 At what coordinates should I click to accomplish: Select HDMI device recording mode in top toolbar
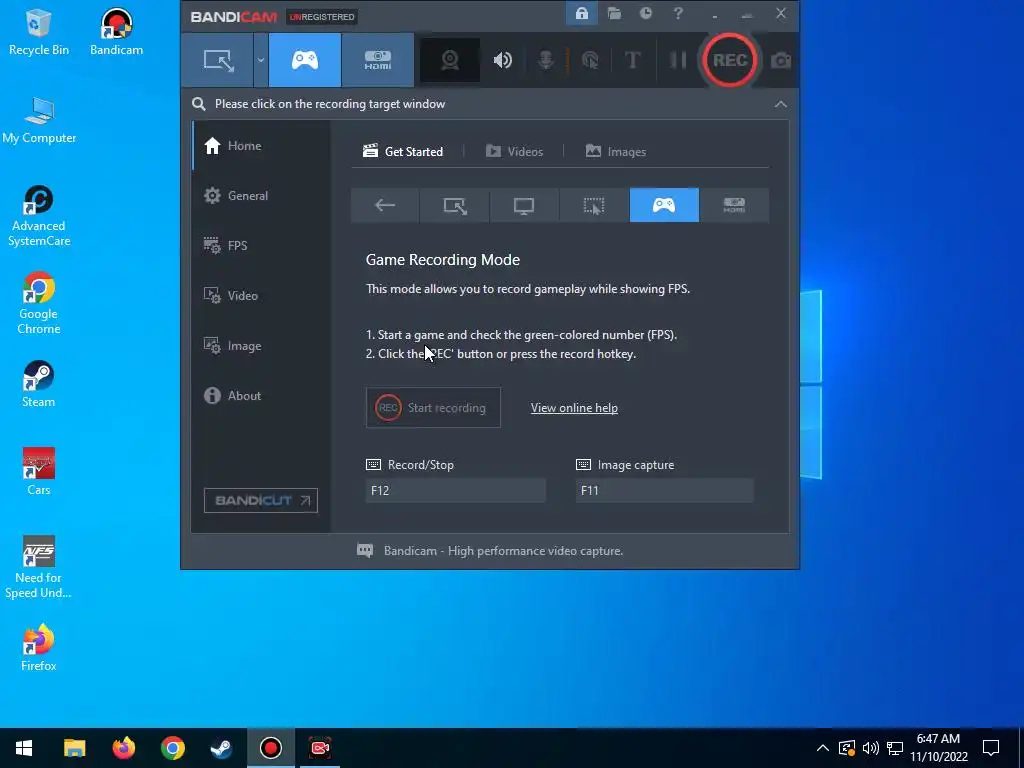(x=377, y=60)
